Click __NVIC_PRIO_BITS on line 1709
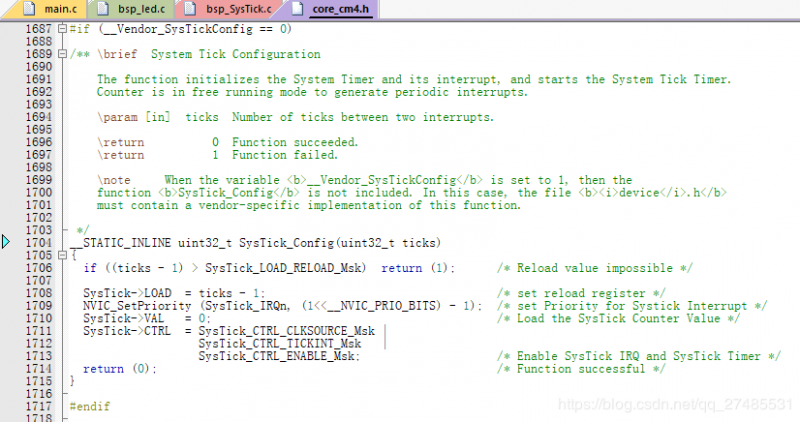The image size is (800, 422). click(381, 306)
